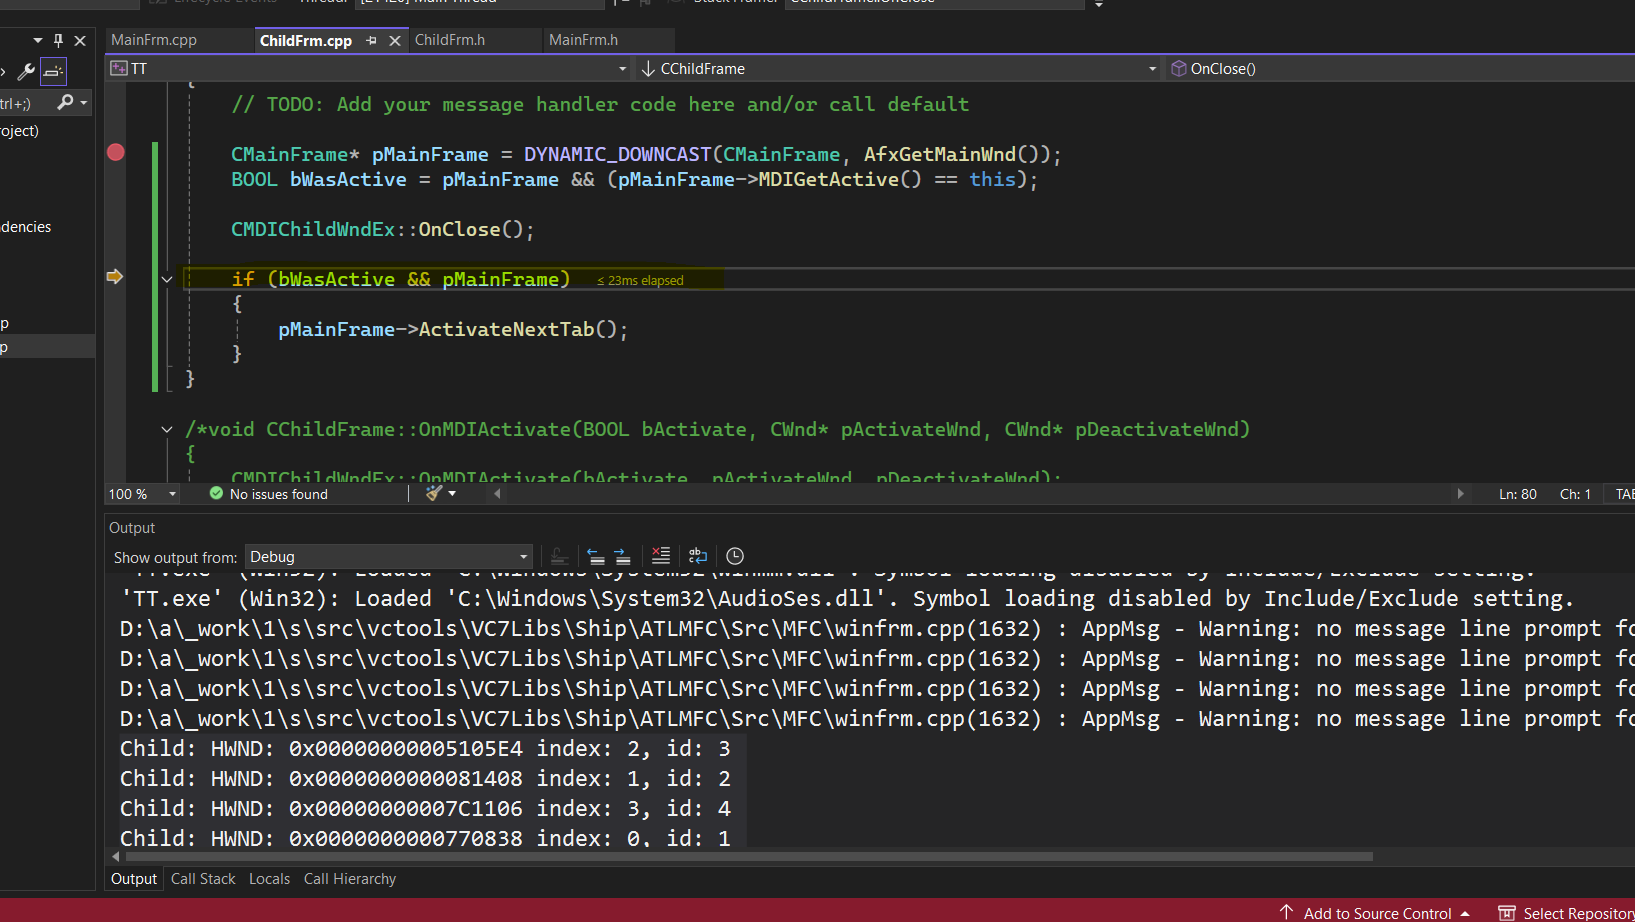Viewport: 1635px width, 922px height.
Task: Open the Show output from Debug dropdown
Action: 389,557
